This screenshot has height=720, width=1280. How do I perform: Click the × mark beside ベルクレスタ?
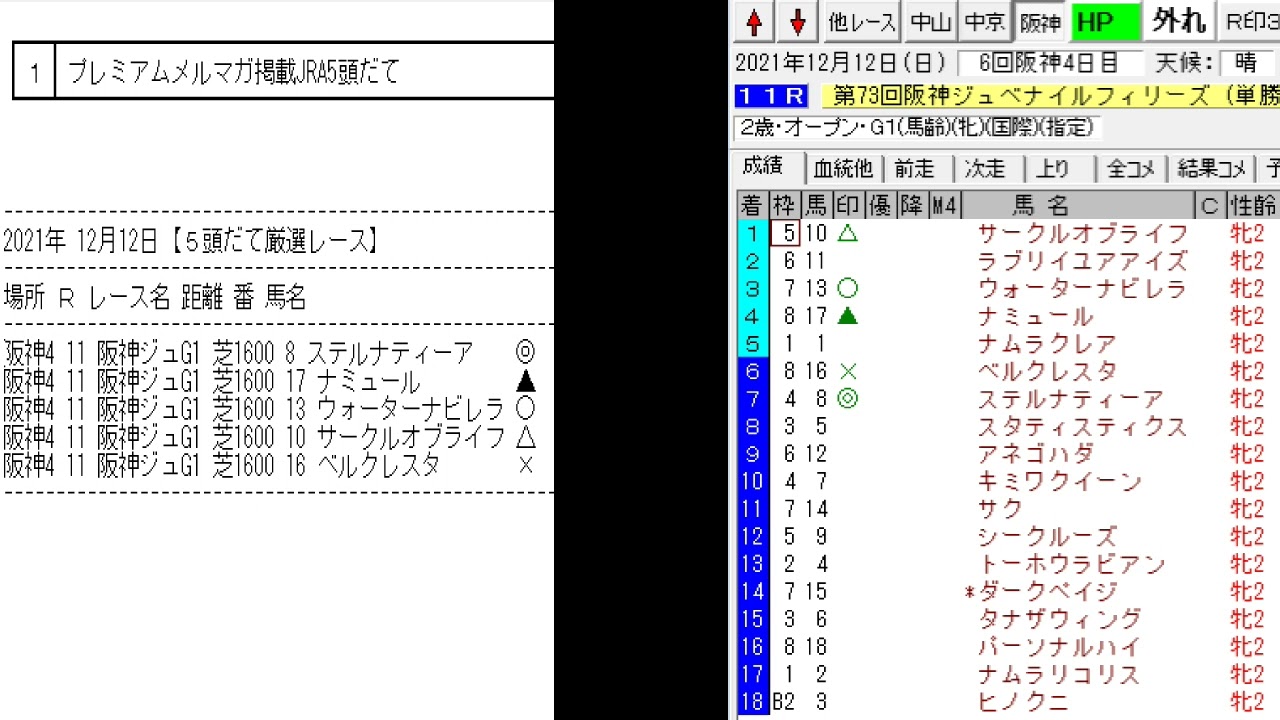848,372
